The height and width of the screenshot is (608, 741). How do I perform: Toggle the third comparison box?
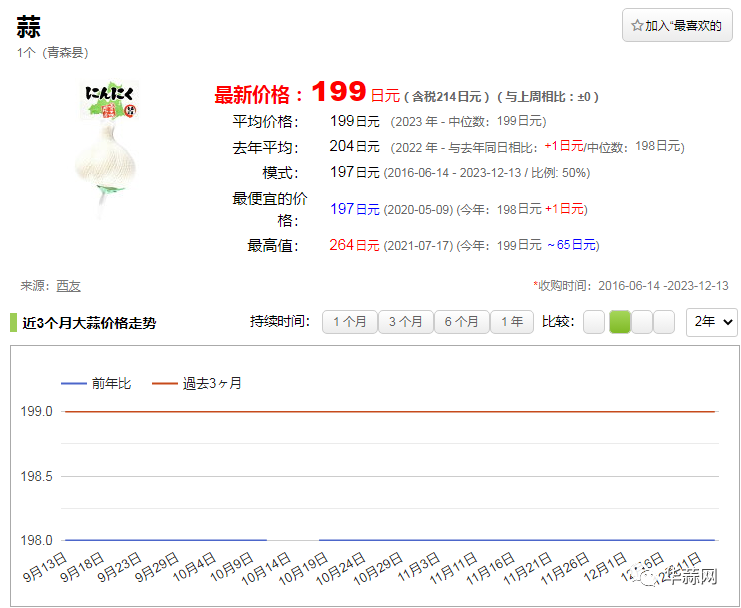(x=642, y=322)
